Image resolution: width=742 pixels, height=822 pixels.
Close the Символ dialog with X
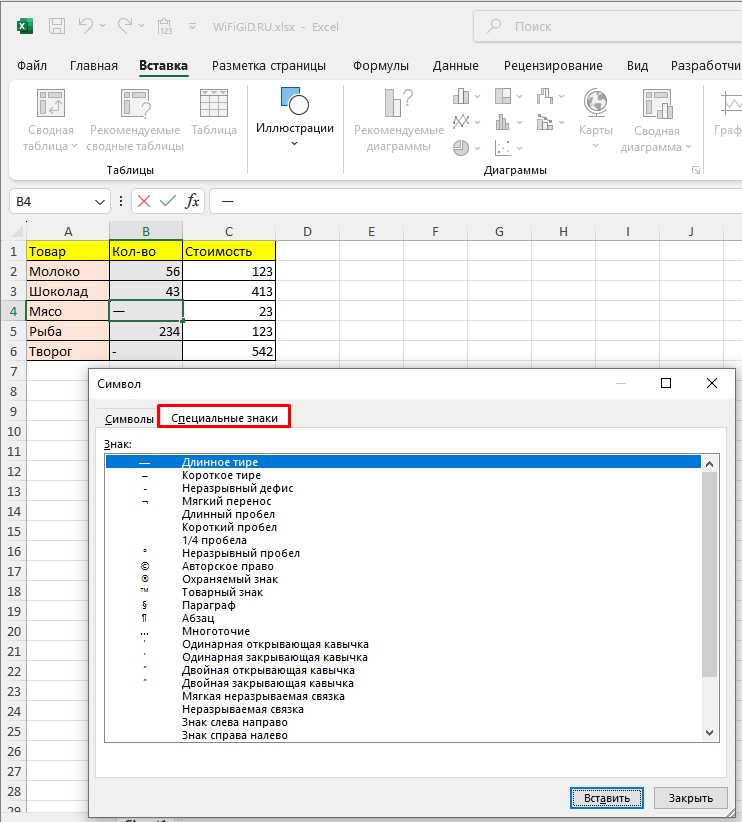(x=712, y=383)
